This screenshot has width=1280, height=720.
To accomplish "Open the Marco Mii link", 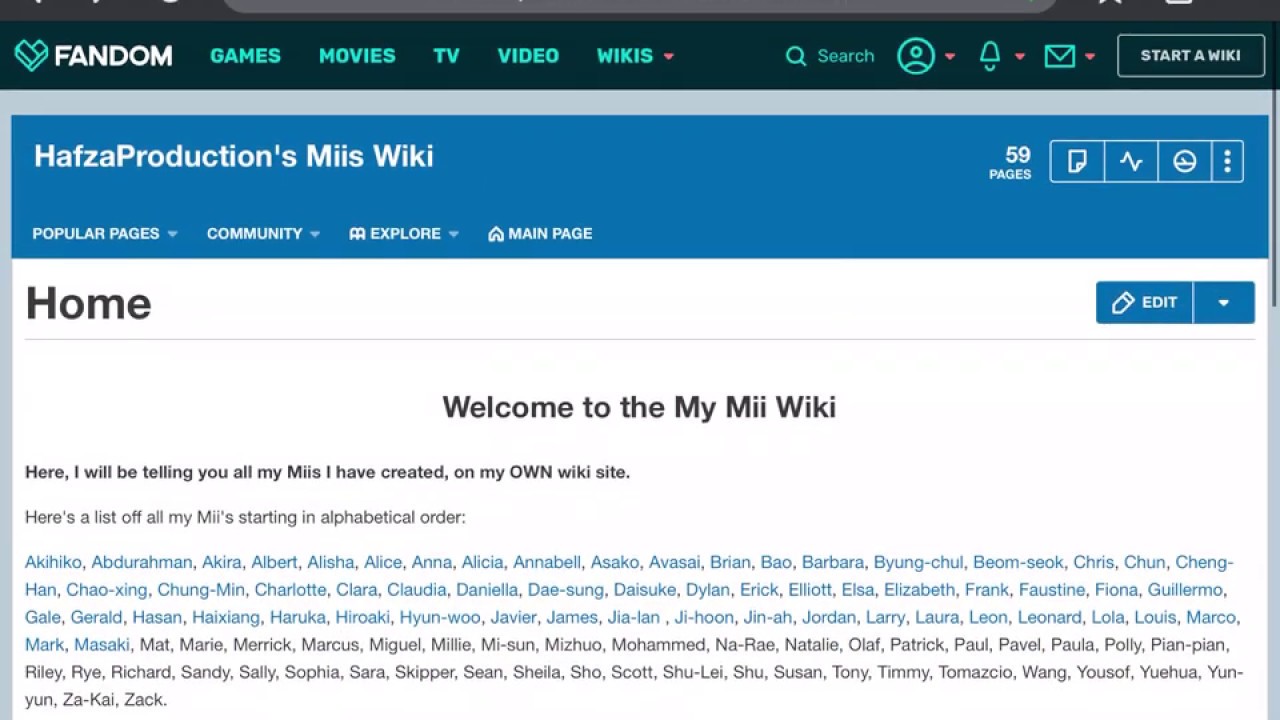I will (x=1211, y=617).
